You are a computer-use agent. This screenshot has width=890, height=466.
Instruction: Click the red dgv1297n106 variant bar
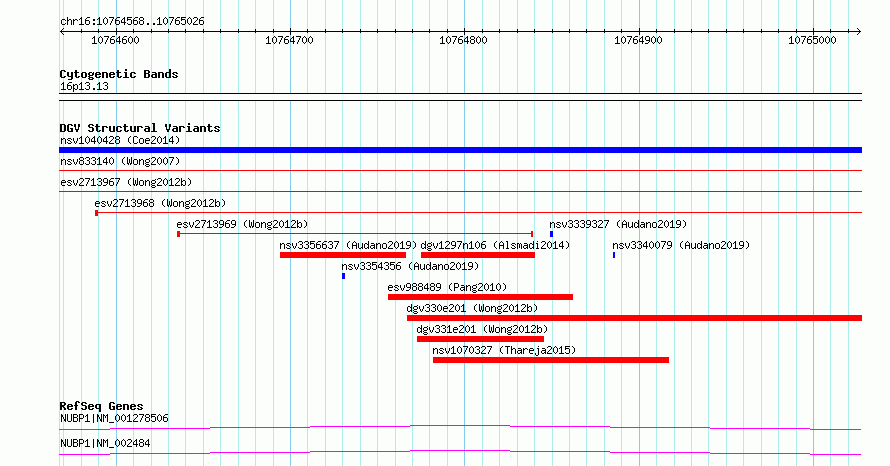478,255
